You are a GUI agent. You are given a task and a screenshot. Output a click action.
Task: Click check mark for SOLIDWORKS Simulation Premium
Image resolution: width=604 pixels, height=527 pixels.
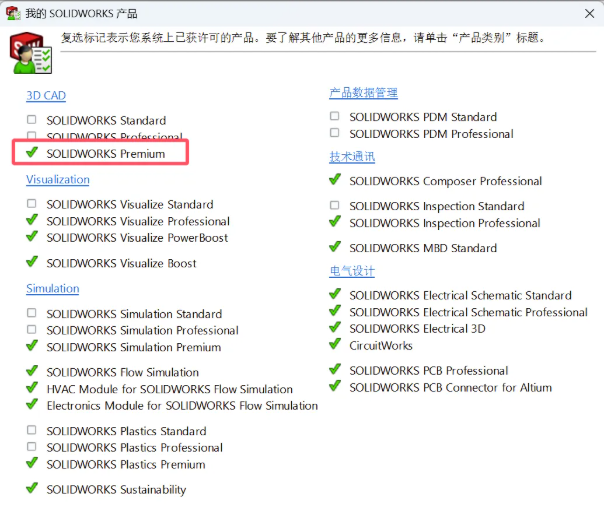pos(32,346)
